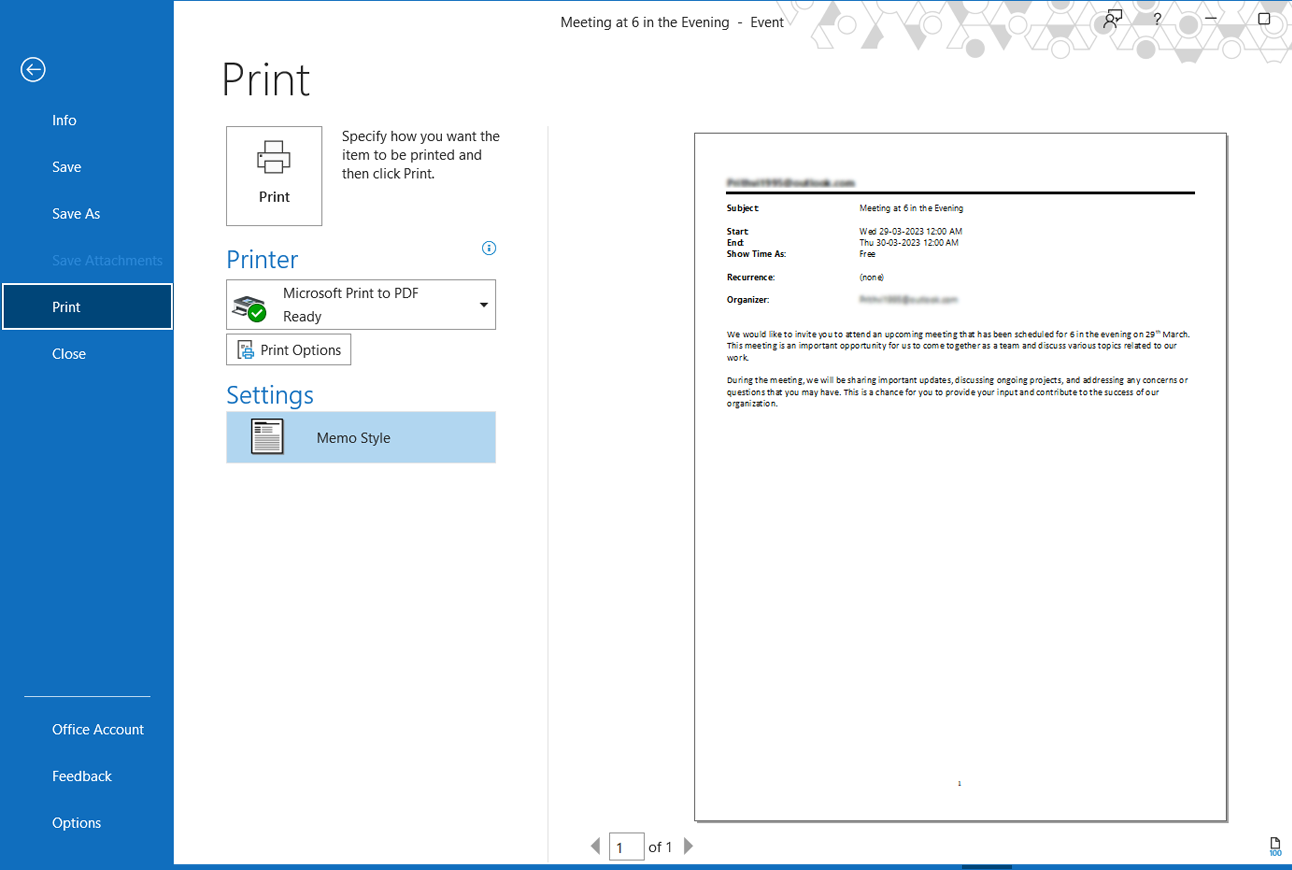Open the printer selection dropdown
Image resolution: width=1292 pixels, height=870 pixels.
481,304
